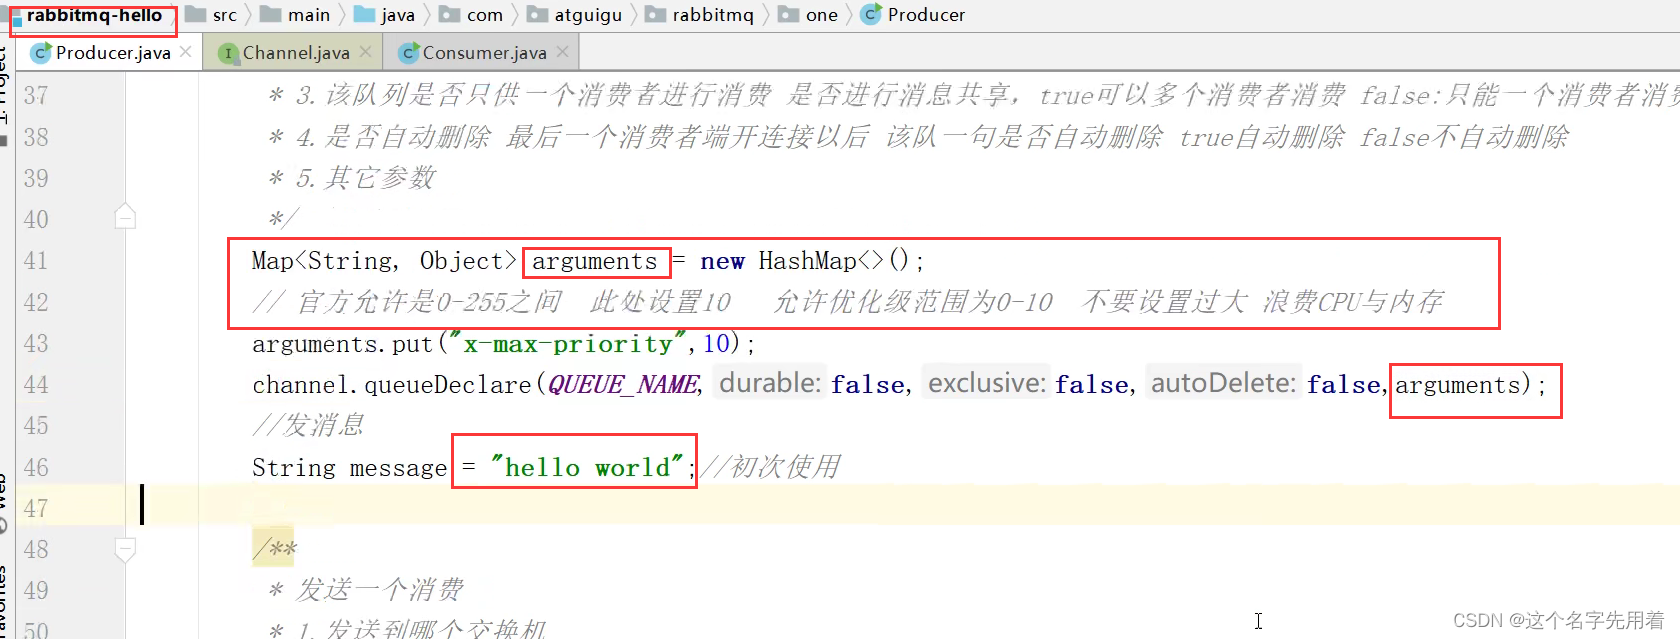The image size is (1680, 639).
Task: Click the /** Javadoc opener on line 48
Action: pyautogui.click(x=274, y=549)
